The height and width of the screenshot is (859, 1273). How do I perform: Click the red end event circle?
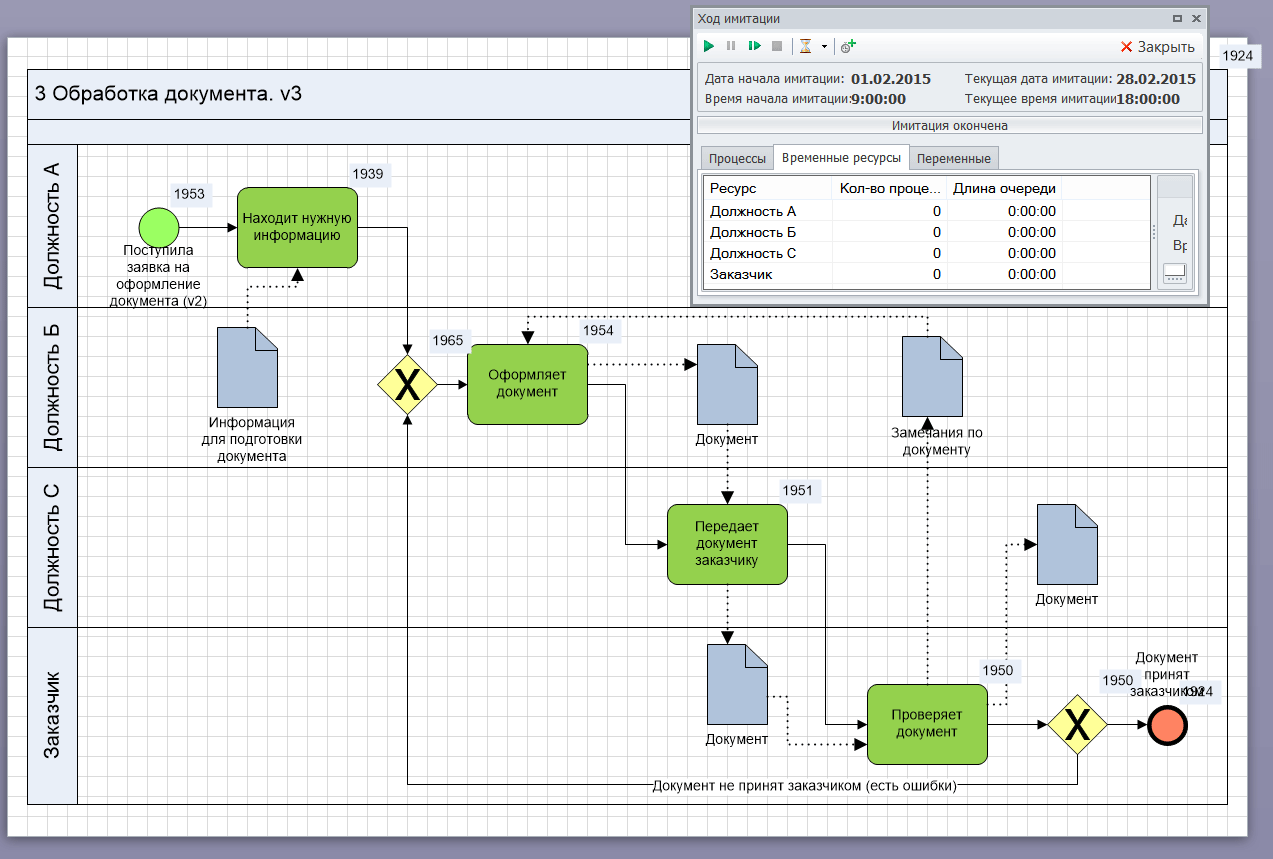pos(1165,724)
